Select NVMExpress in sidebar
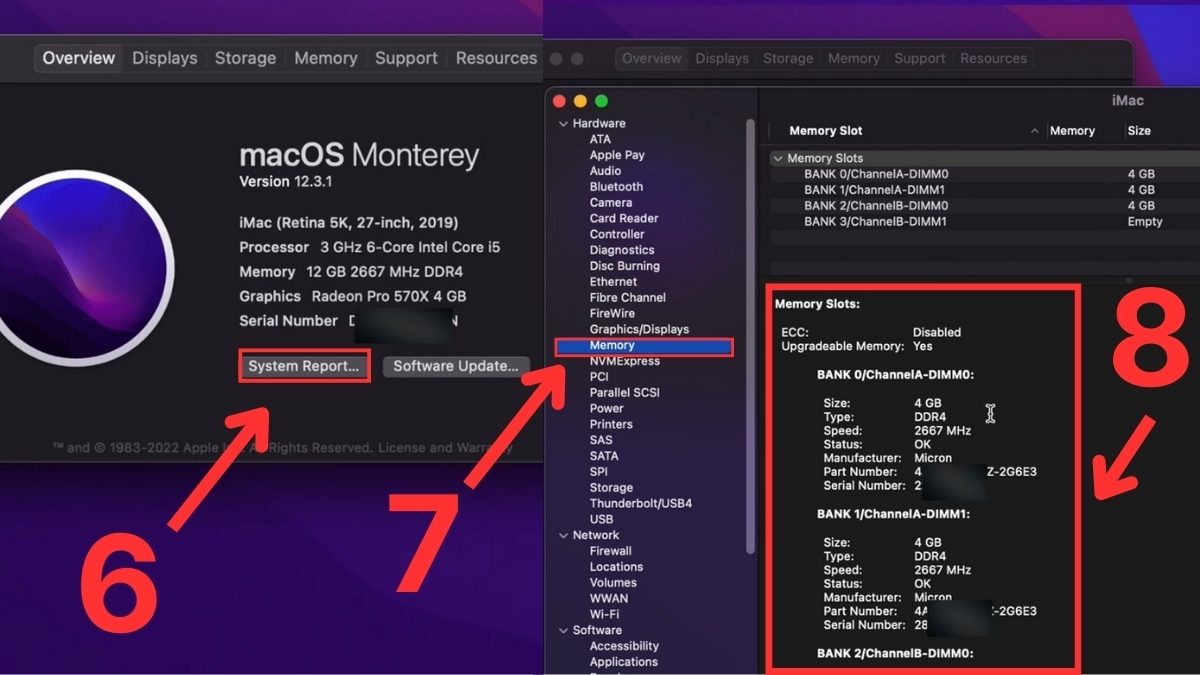The image size is (1200, 675). [624, 361]
